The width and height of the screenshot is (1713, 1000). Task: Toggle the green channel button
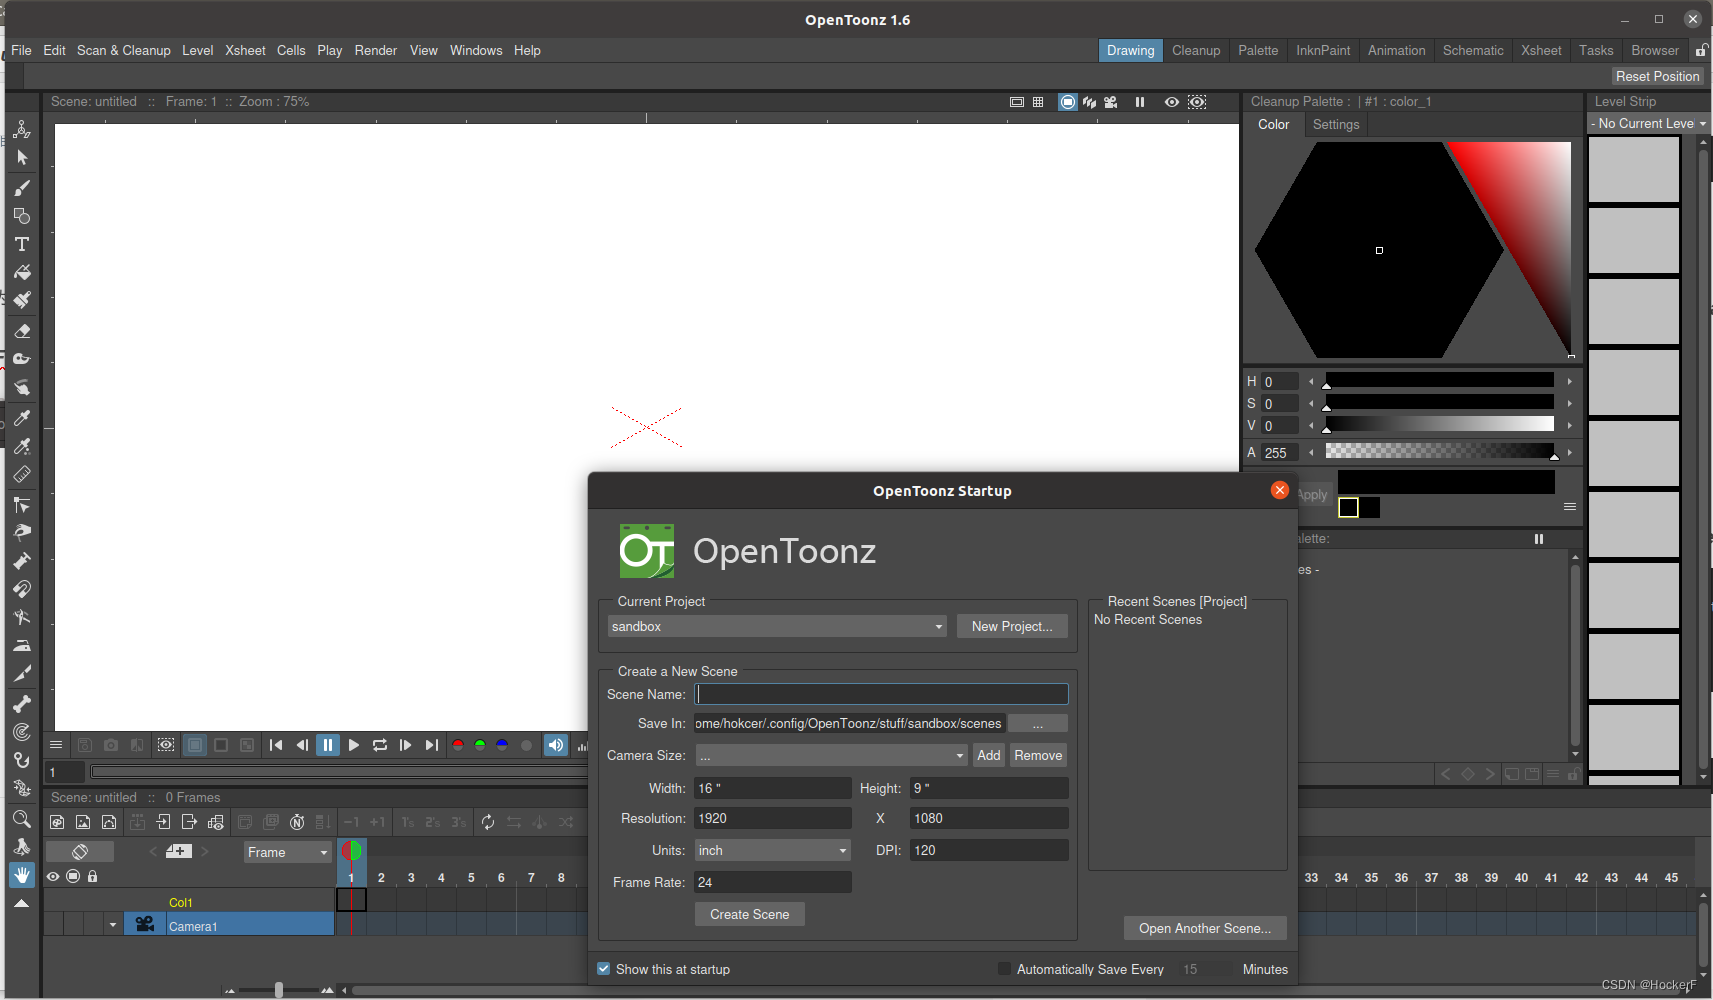480,745
